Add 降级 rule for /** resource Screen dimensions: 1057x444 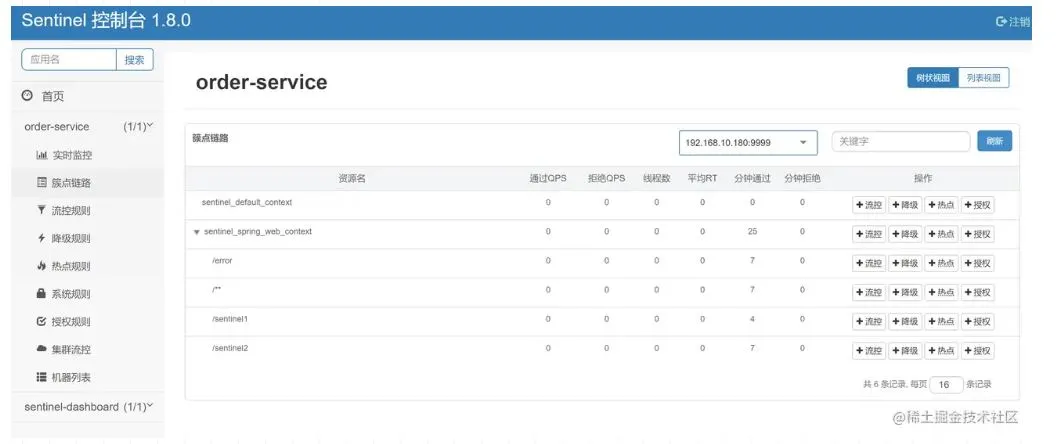click(905, 292)
